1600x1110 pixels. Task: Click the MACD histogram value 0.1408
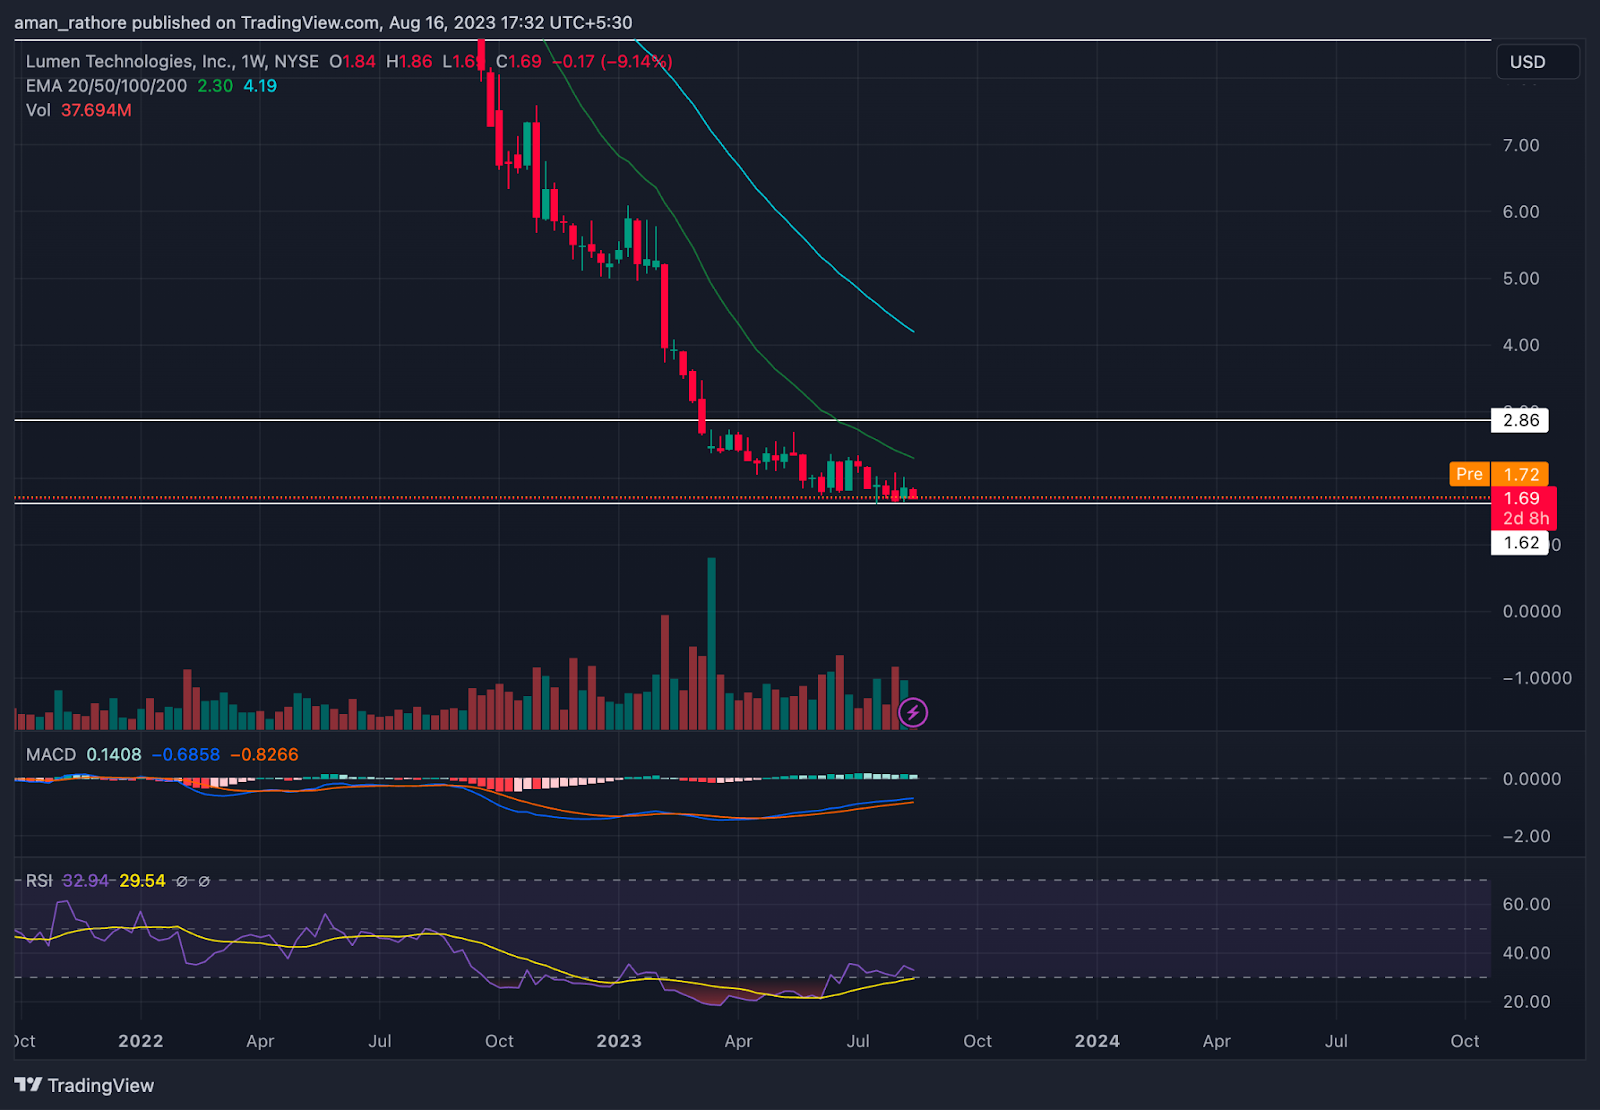[x=114, y=754]
